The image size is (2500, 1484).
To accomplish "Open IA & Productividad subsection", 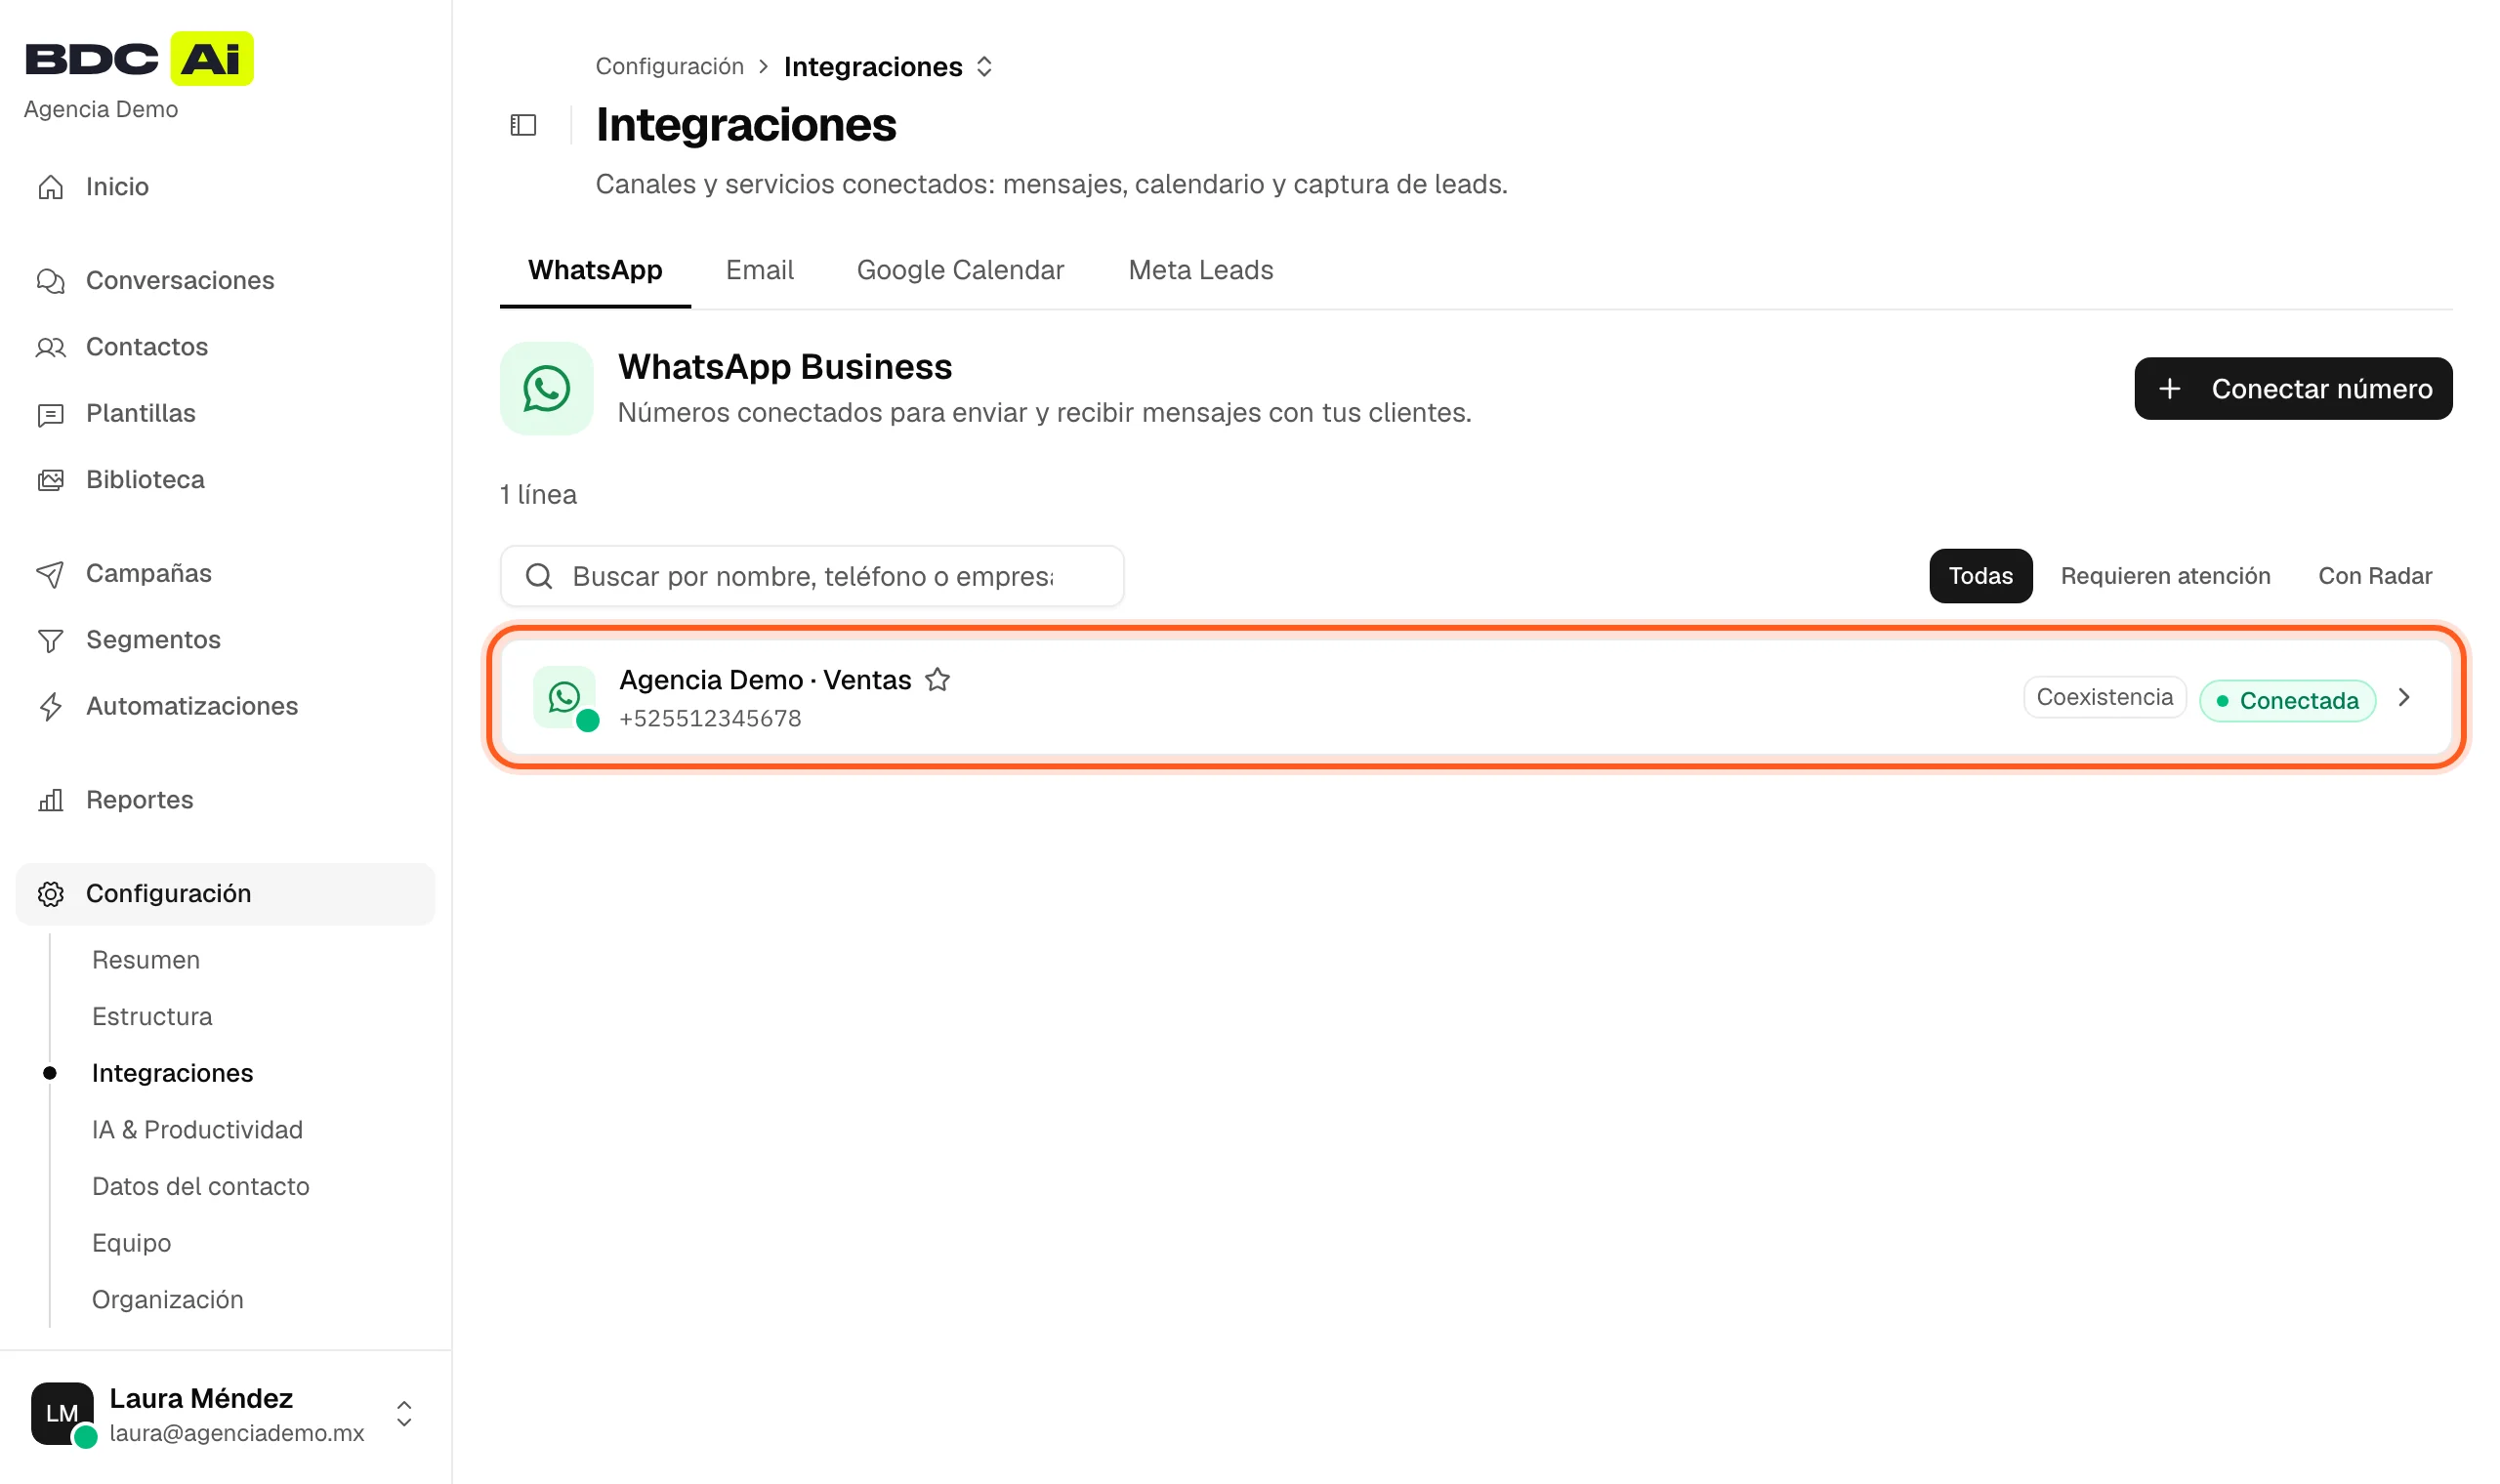I will tap(198, 1130).
